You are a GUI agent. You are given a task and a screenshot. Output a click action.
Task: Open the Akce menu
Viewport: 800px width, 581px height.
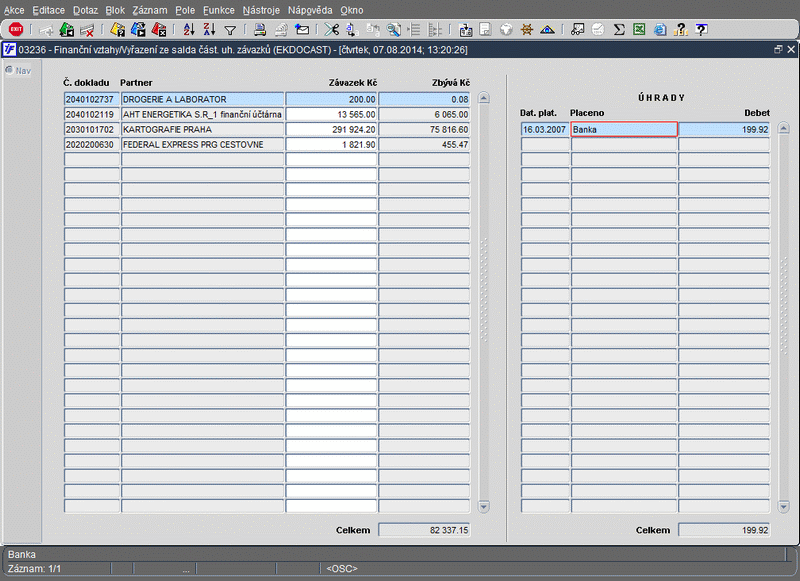[x=14, y=10]
